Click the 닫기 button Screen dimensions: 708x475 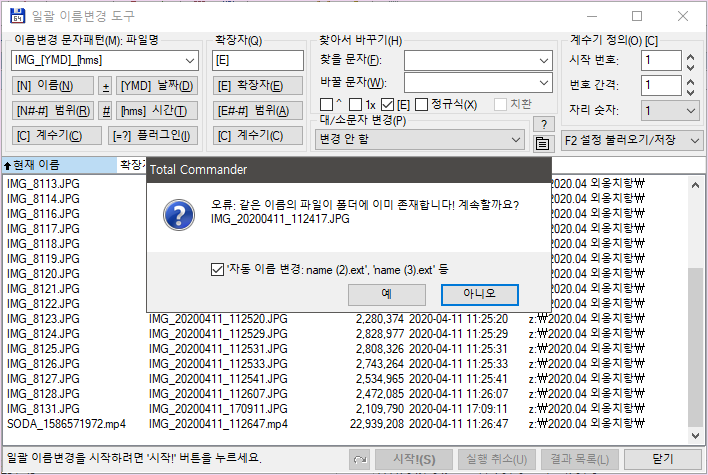(x=662, y=460)
